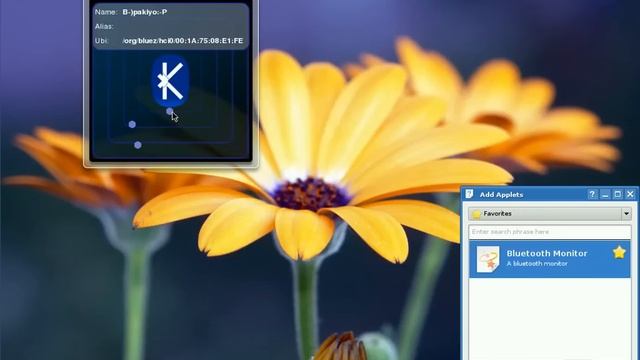The height and width of the screenshot is (360, 640).
Task: Click the dot directly beneath the Bluetooth icon
Action: (169, 111)
